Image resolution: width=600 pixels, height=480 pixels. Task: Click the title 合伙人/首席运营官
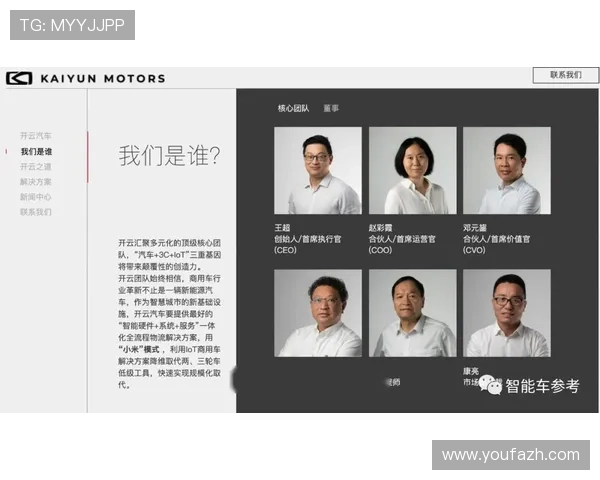click(x=402, y=239)
